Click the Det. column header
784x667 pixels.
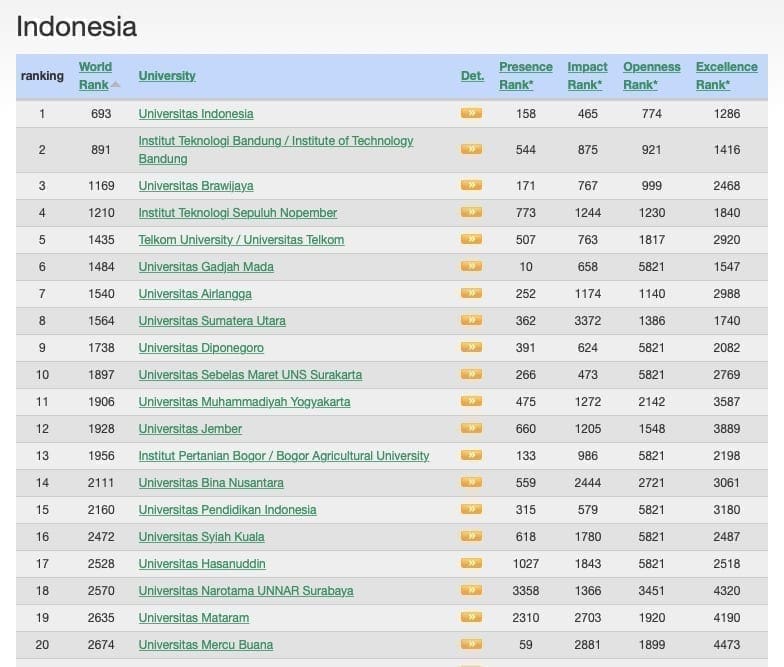click(472, 76)
